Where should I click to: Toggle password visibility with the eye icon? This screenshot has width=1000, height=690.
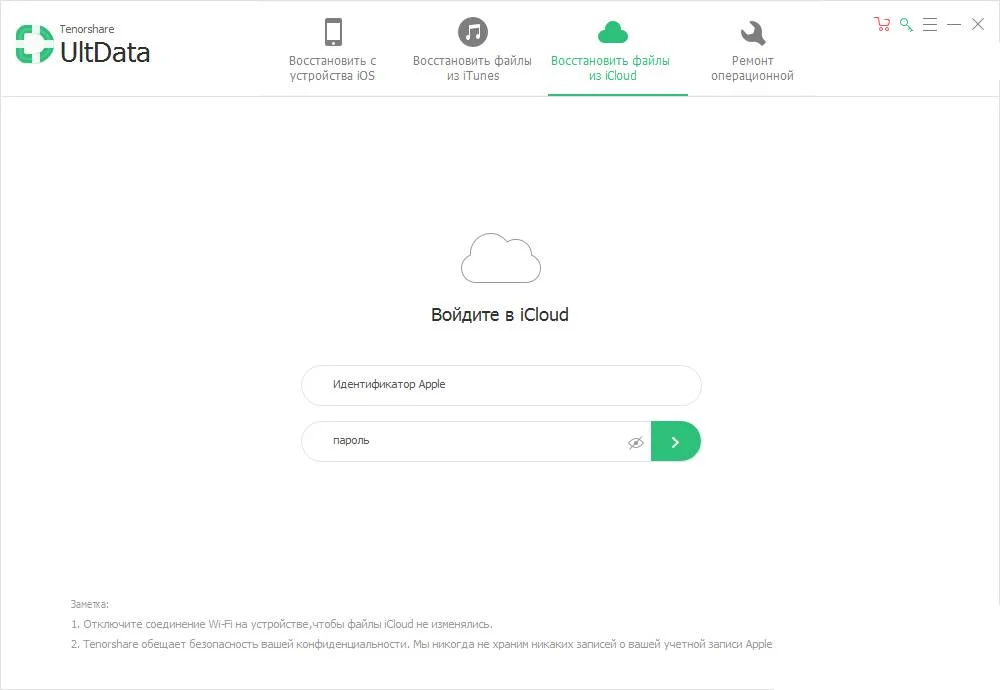pyautogui.click(x=635, y=442)
